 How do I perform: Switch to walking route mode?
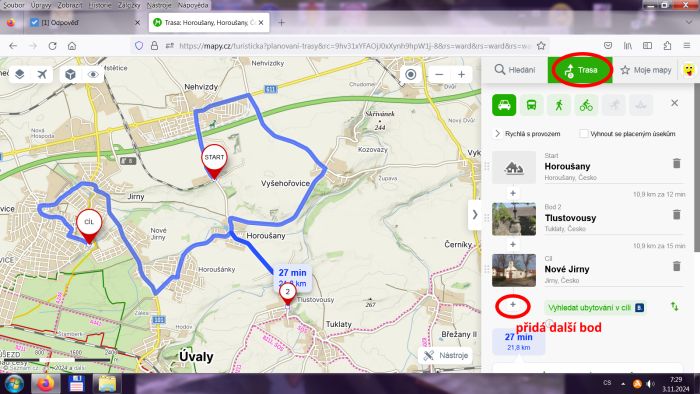[x=559, y=105]
